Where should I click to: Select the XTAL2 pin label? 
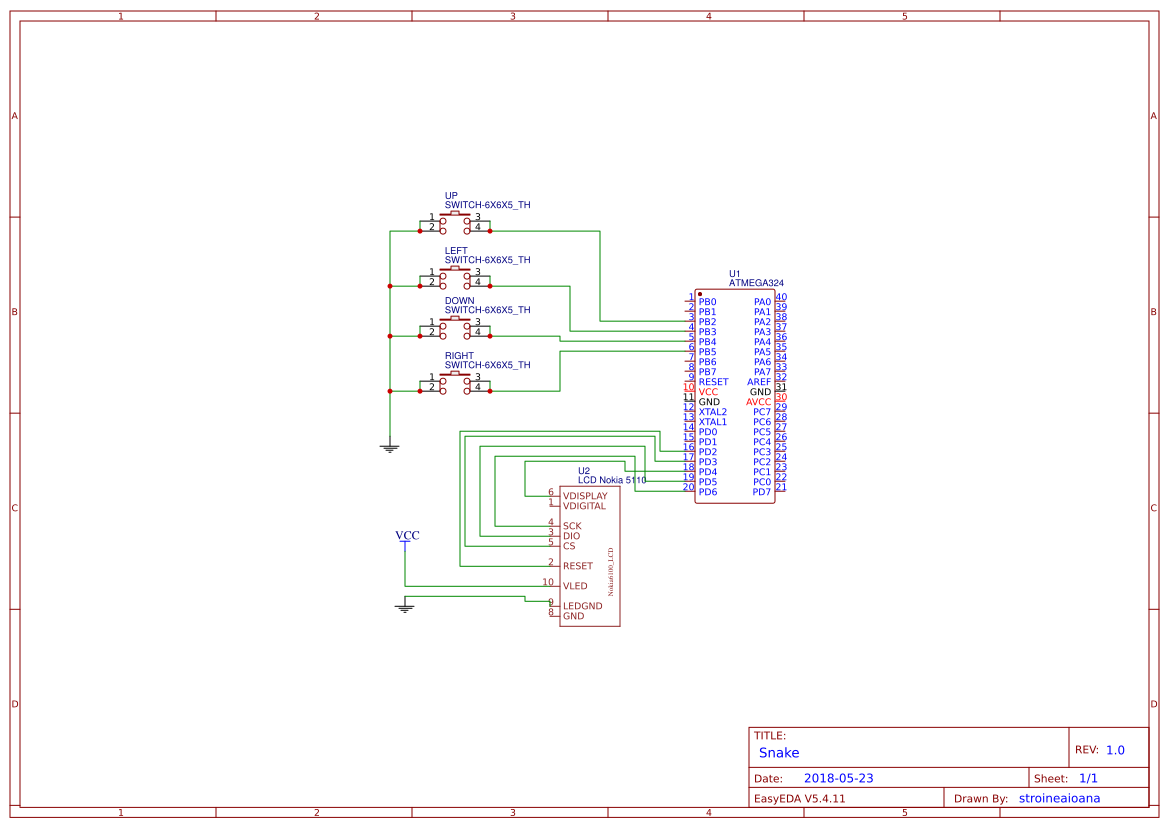pos(713,412)
